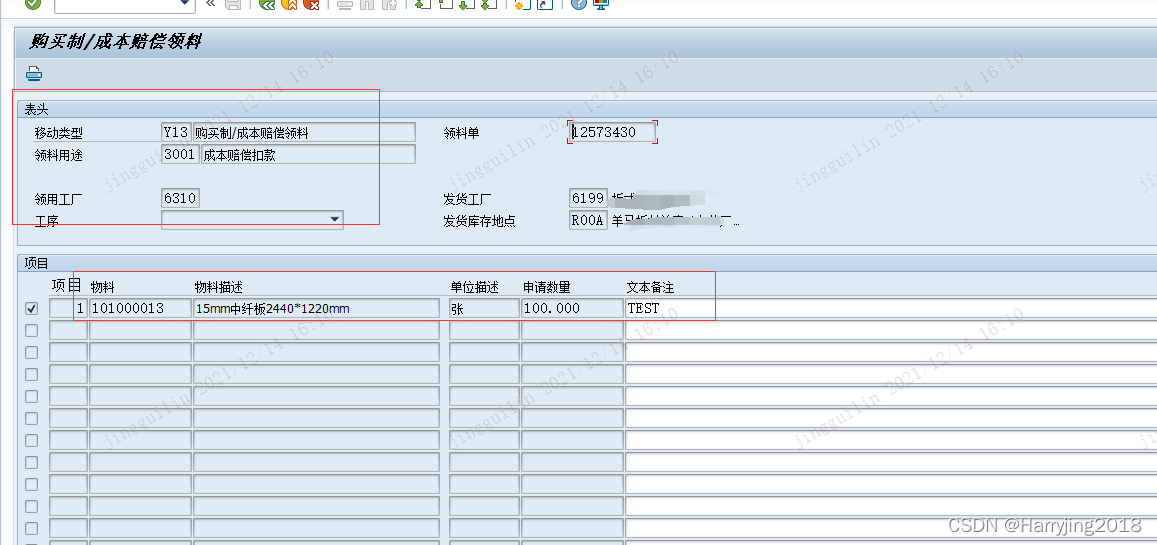The width and height of the screenshot is (1157, 545).
Task: Open the command field dropdown arrow
Action: (x=185, y=4)
